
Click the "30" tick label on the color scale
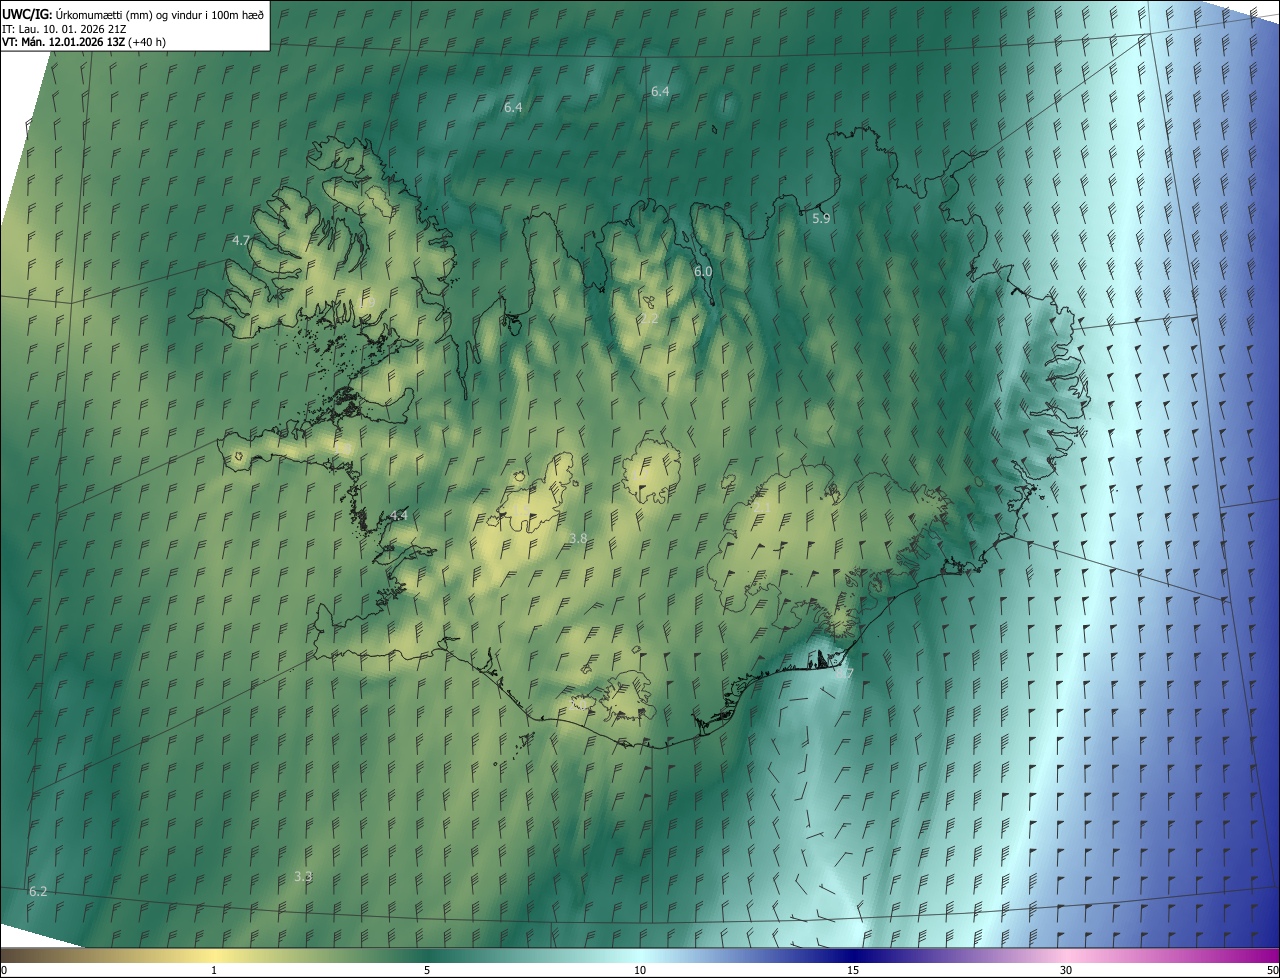click(x=1066, y=970)
